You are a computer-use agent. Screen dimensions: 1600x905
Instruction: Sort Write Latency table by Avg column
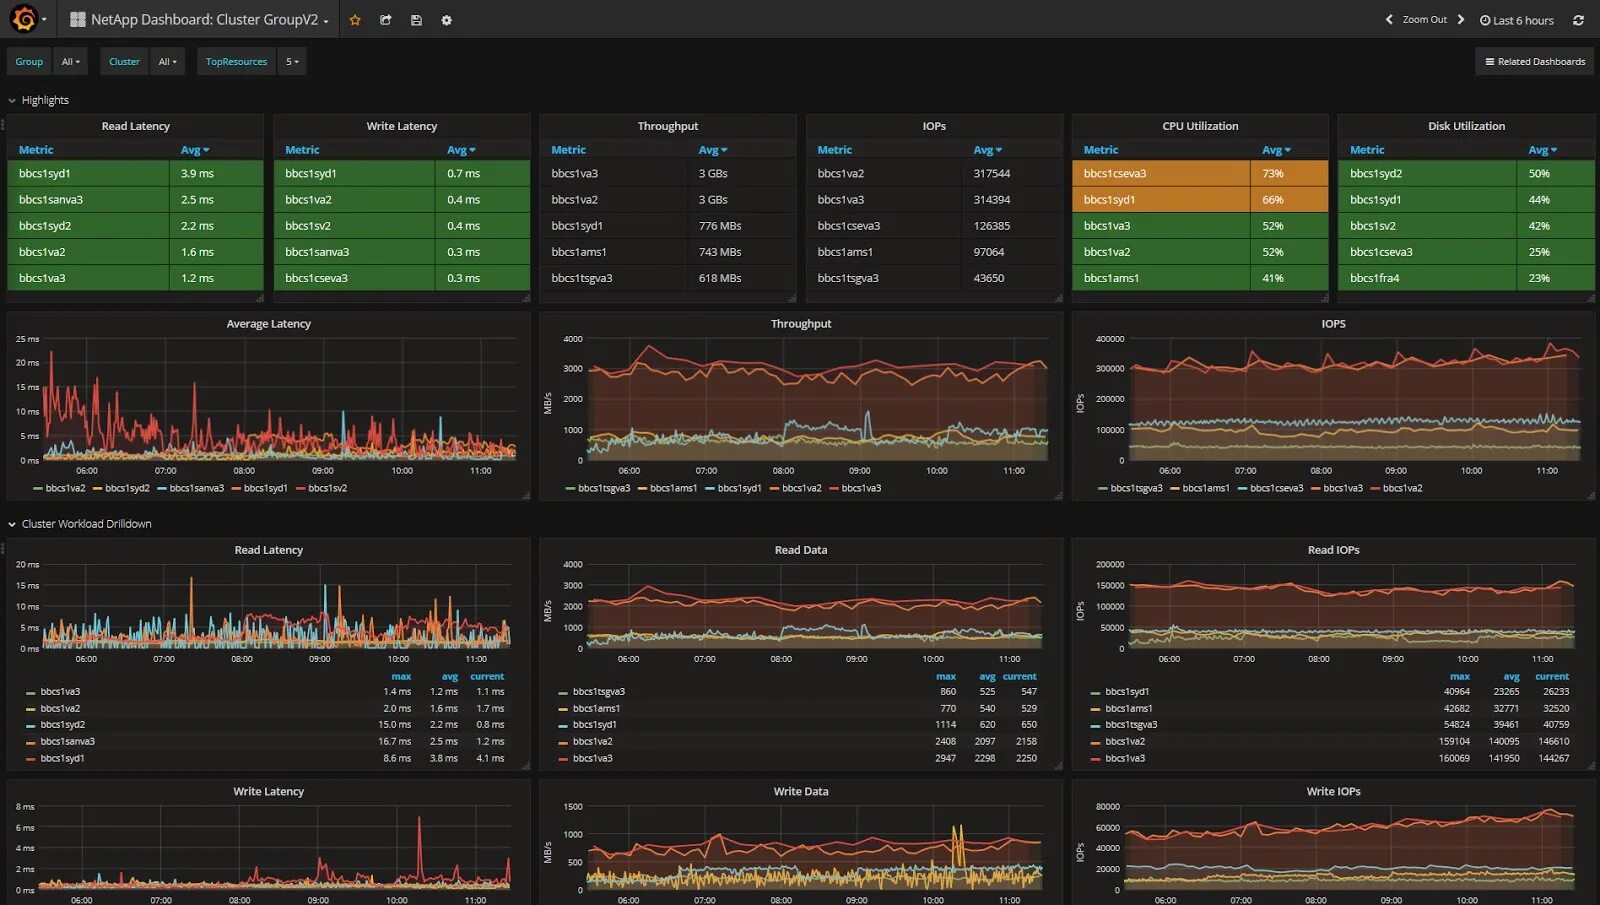(x=461, y=150)
